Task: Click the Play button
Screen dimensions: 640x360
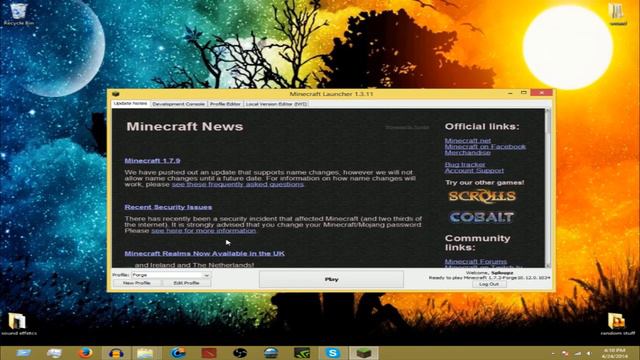Action: (x=331, y=280)
